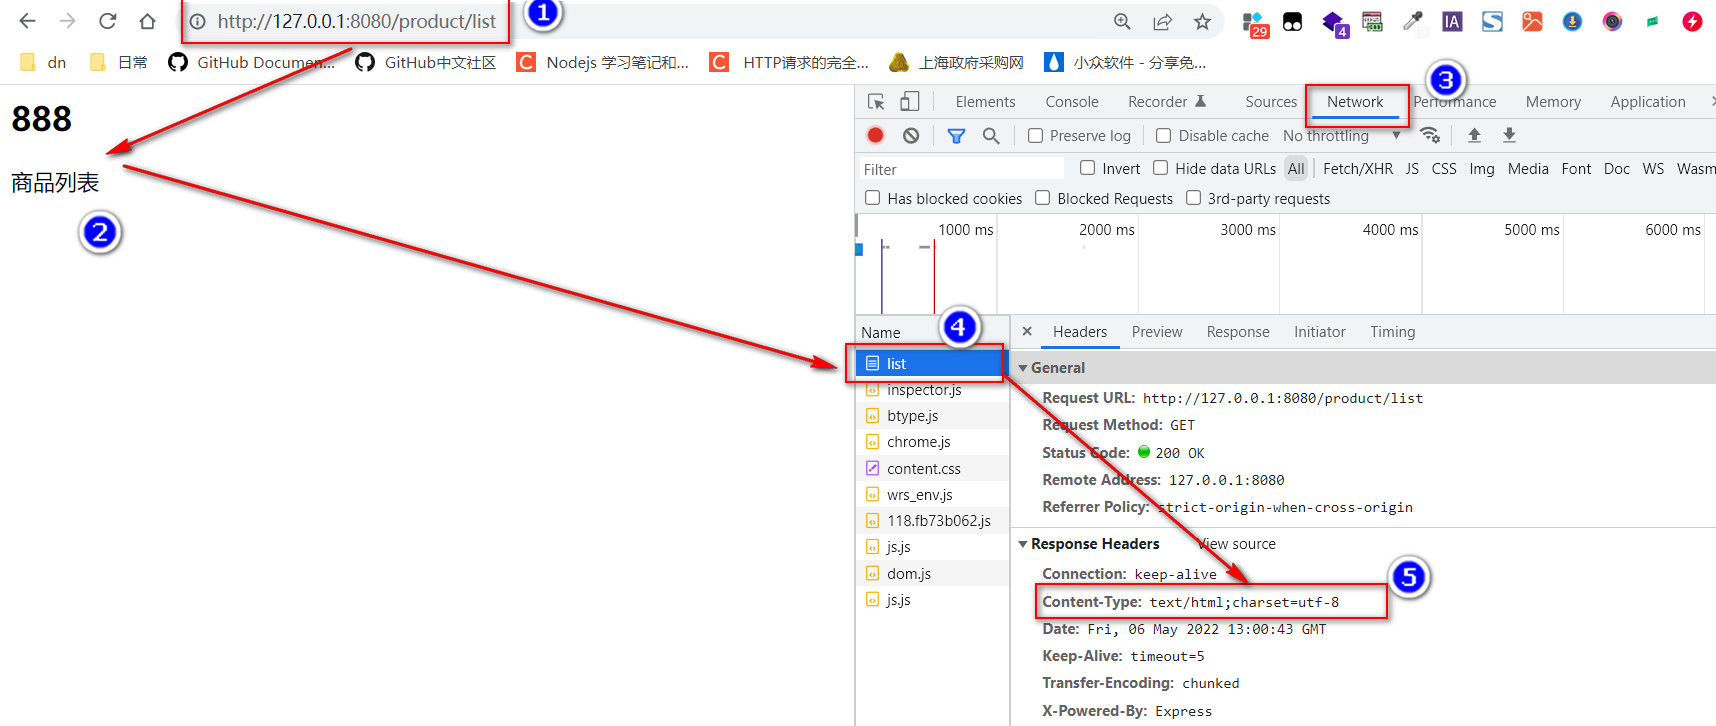Image resolution: width=1716 pixels, height=726 pixels.
Task: Switch to the Preview tab
Action: pyautogui.click(x=1157, y=332)
